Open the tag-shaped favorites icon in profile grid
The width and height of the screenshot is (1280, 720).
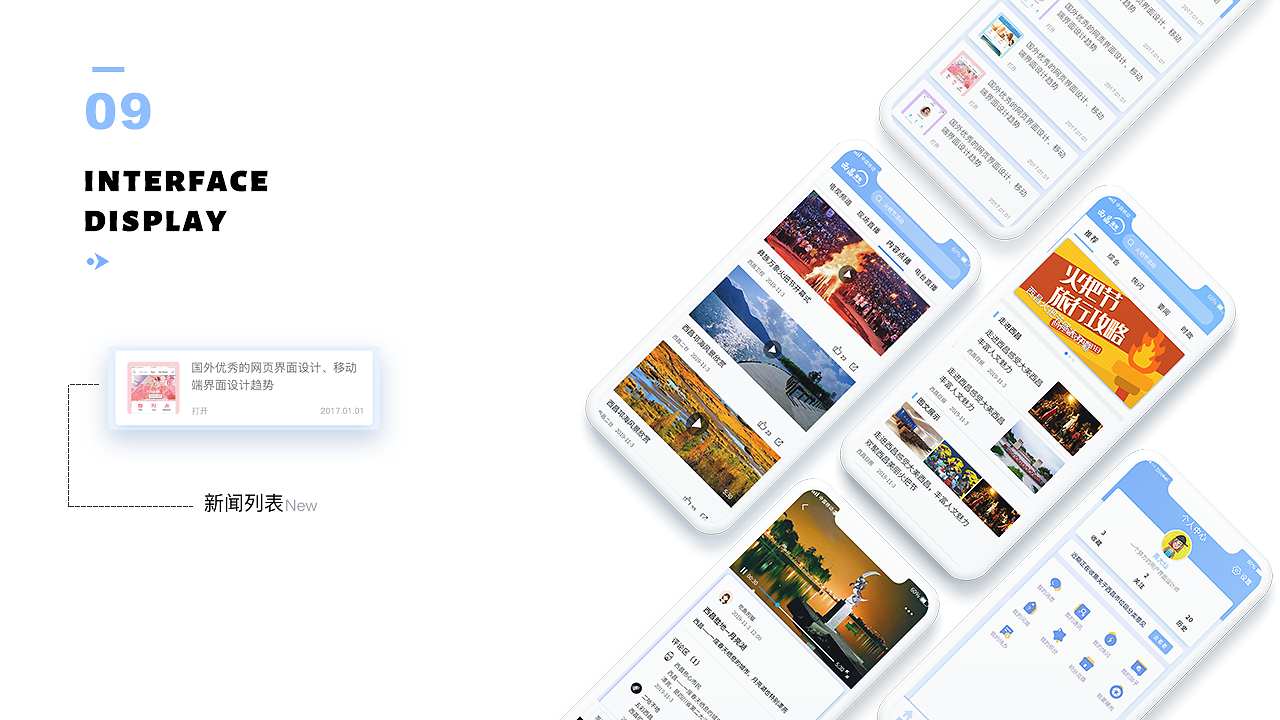pos(1030,607)
